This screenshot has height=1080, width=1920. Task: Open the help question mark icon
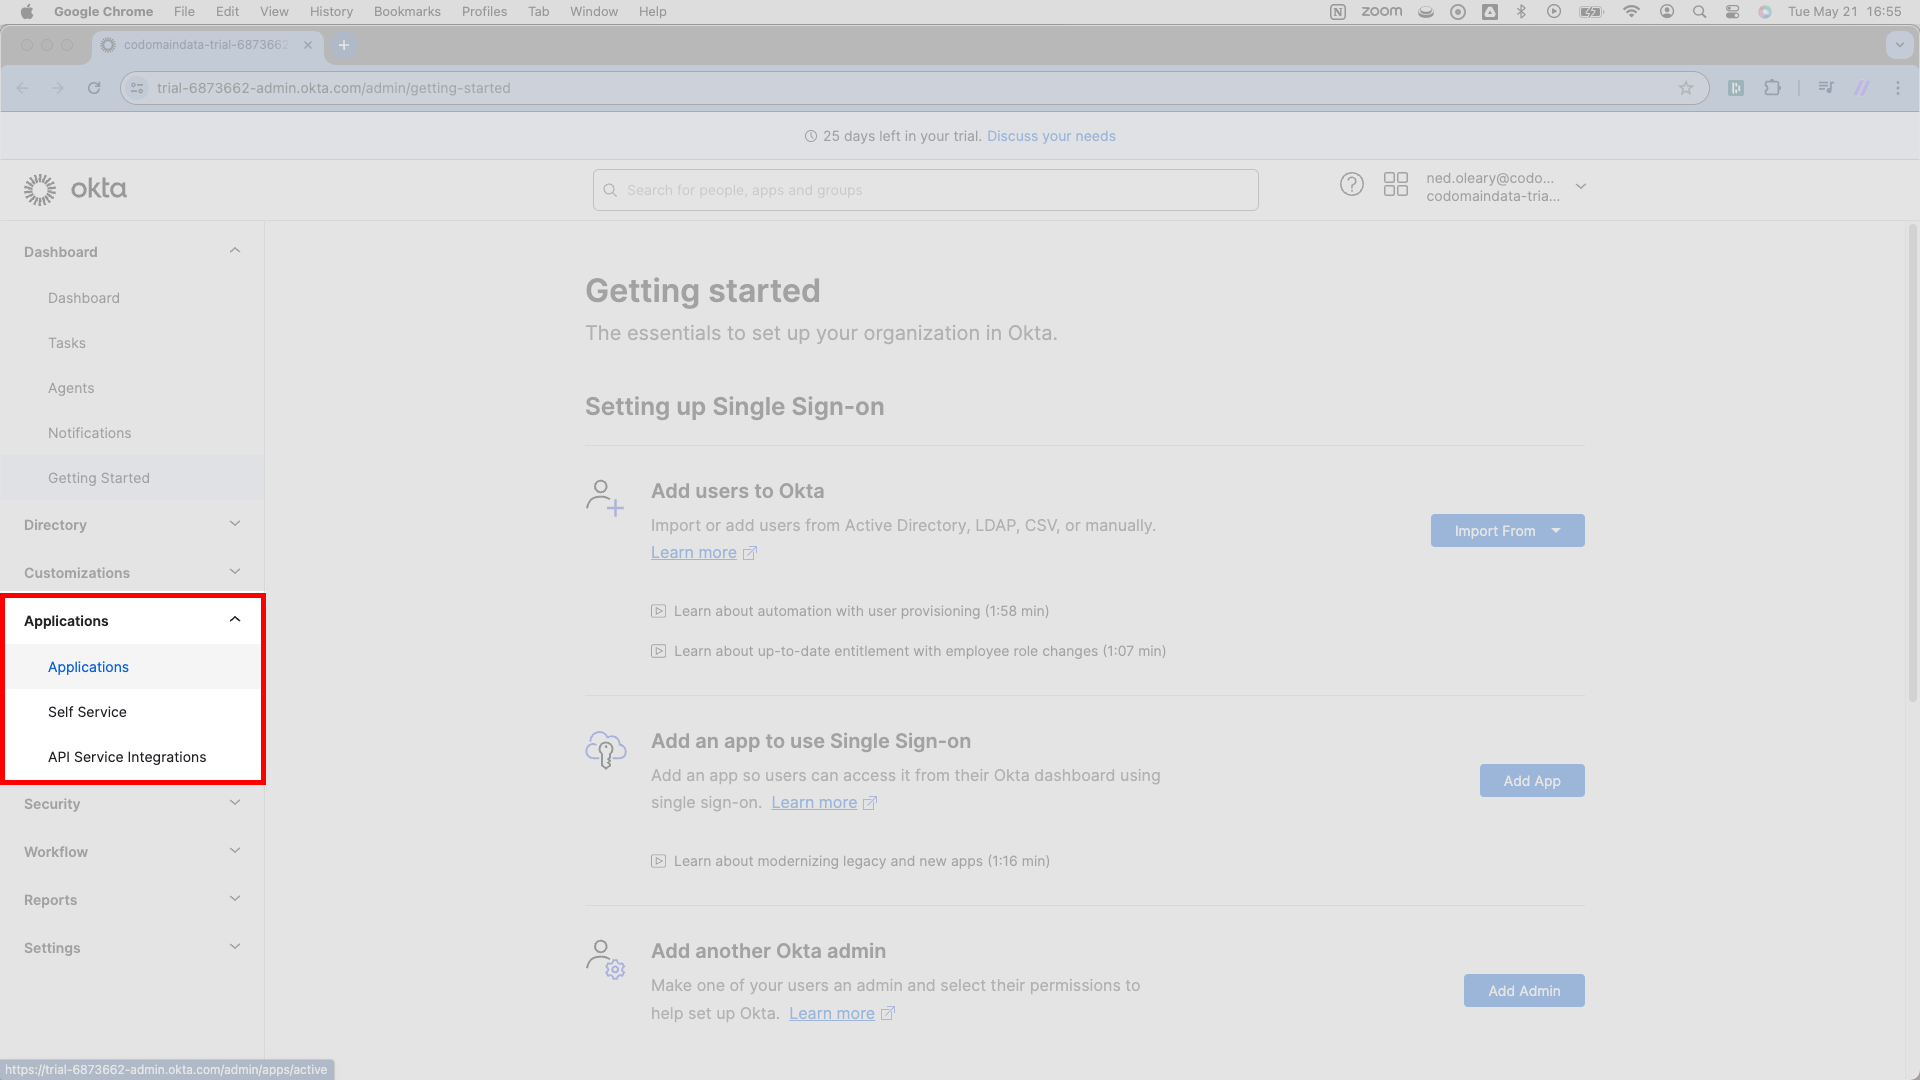1351,185
